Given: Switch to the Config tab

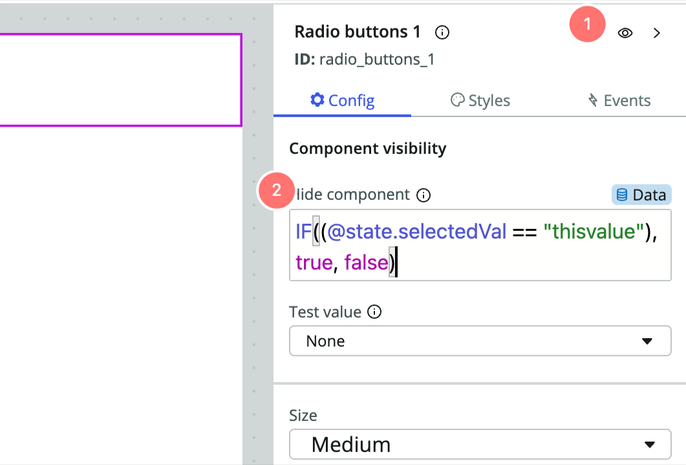Looking at the screenshot, I should point(342,100).
